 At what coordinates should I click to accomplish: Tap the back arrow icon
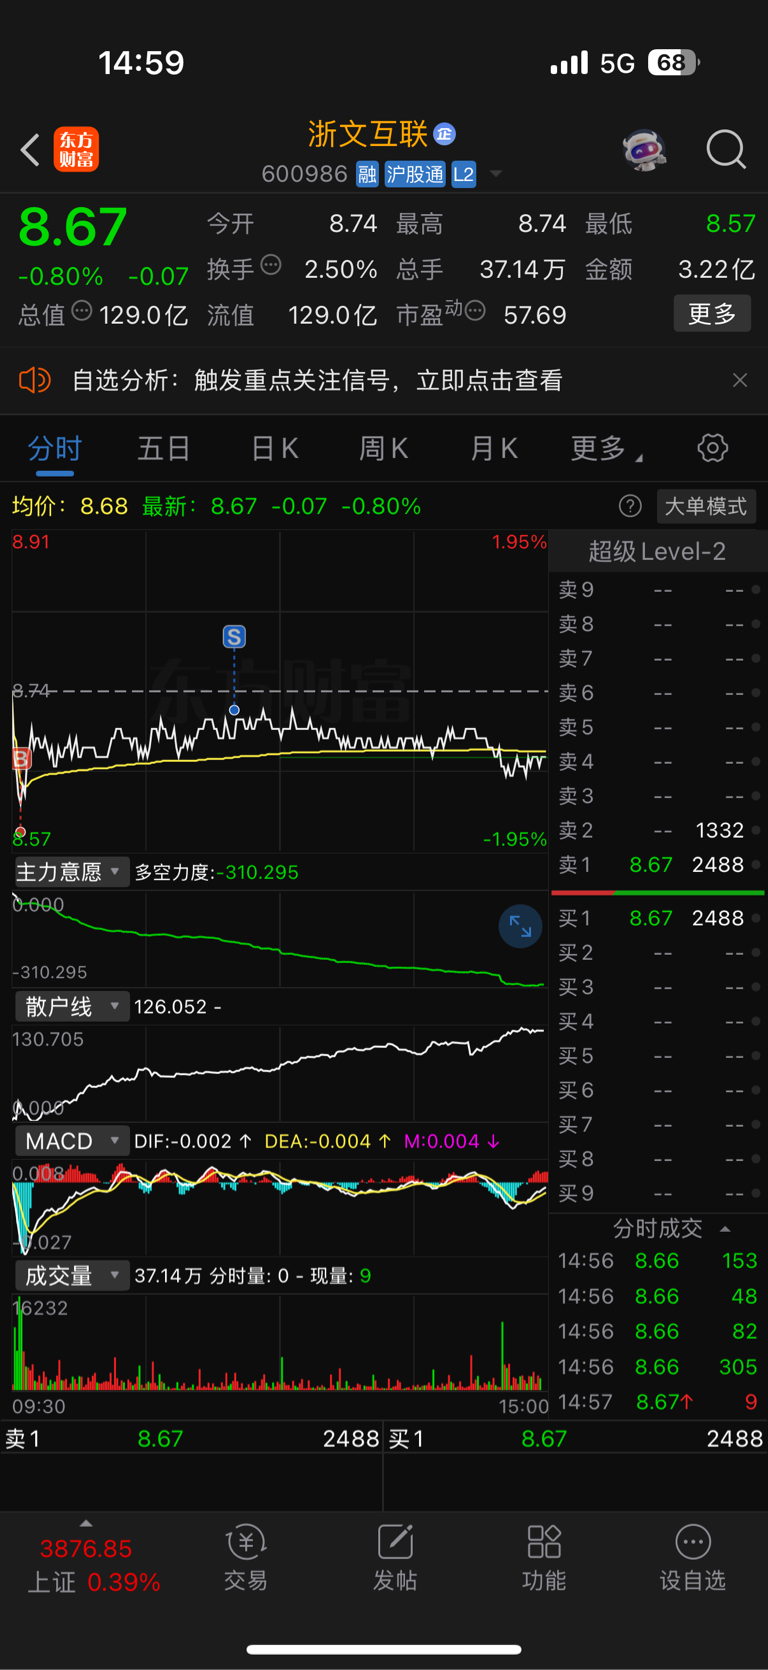click(30, 150)
